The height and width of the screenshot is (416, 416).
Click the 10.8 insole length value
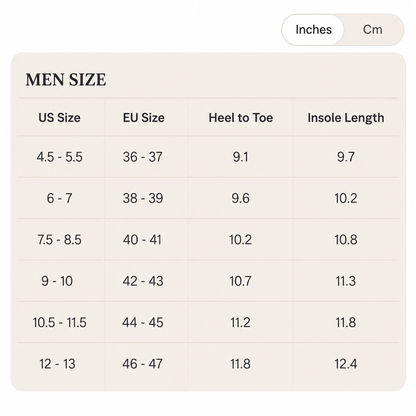pyautogui.click(x=346, y=240)
